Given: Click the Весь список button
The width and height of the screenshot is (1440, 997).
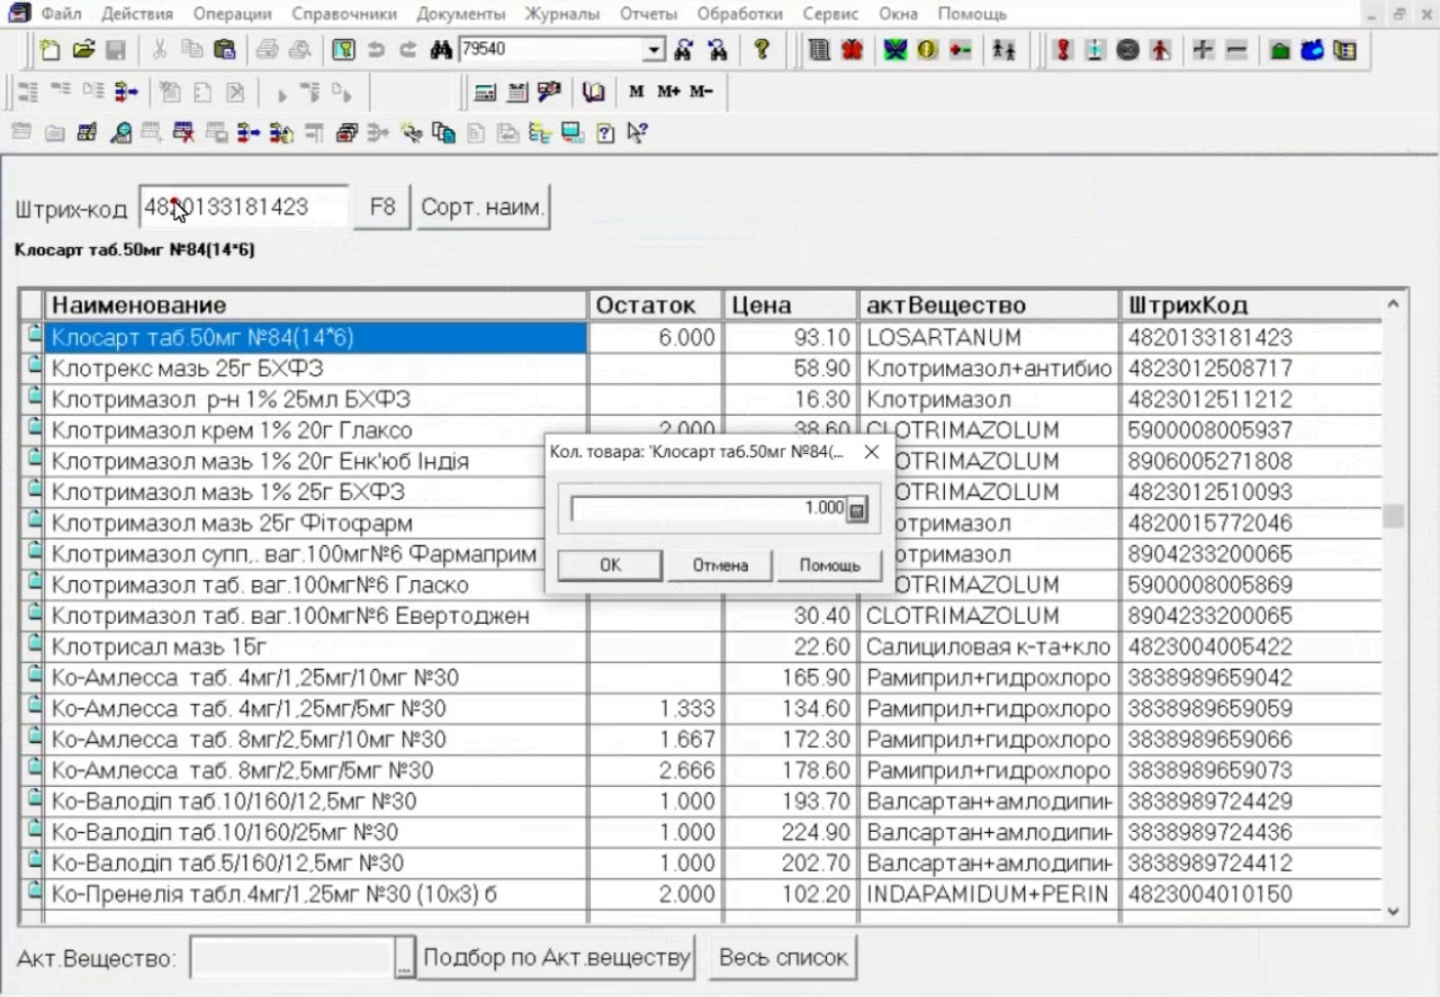Looking at the screenshot, I should (x=783, y=957).
